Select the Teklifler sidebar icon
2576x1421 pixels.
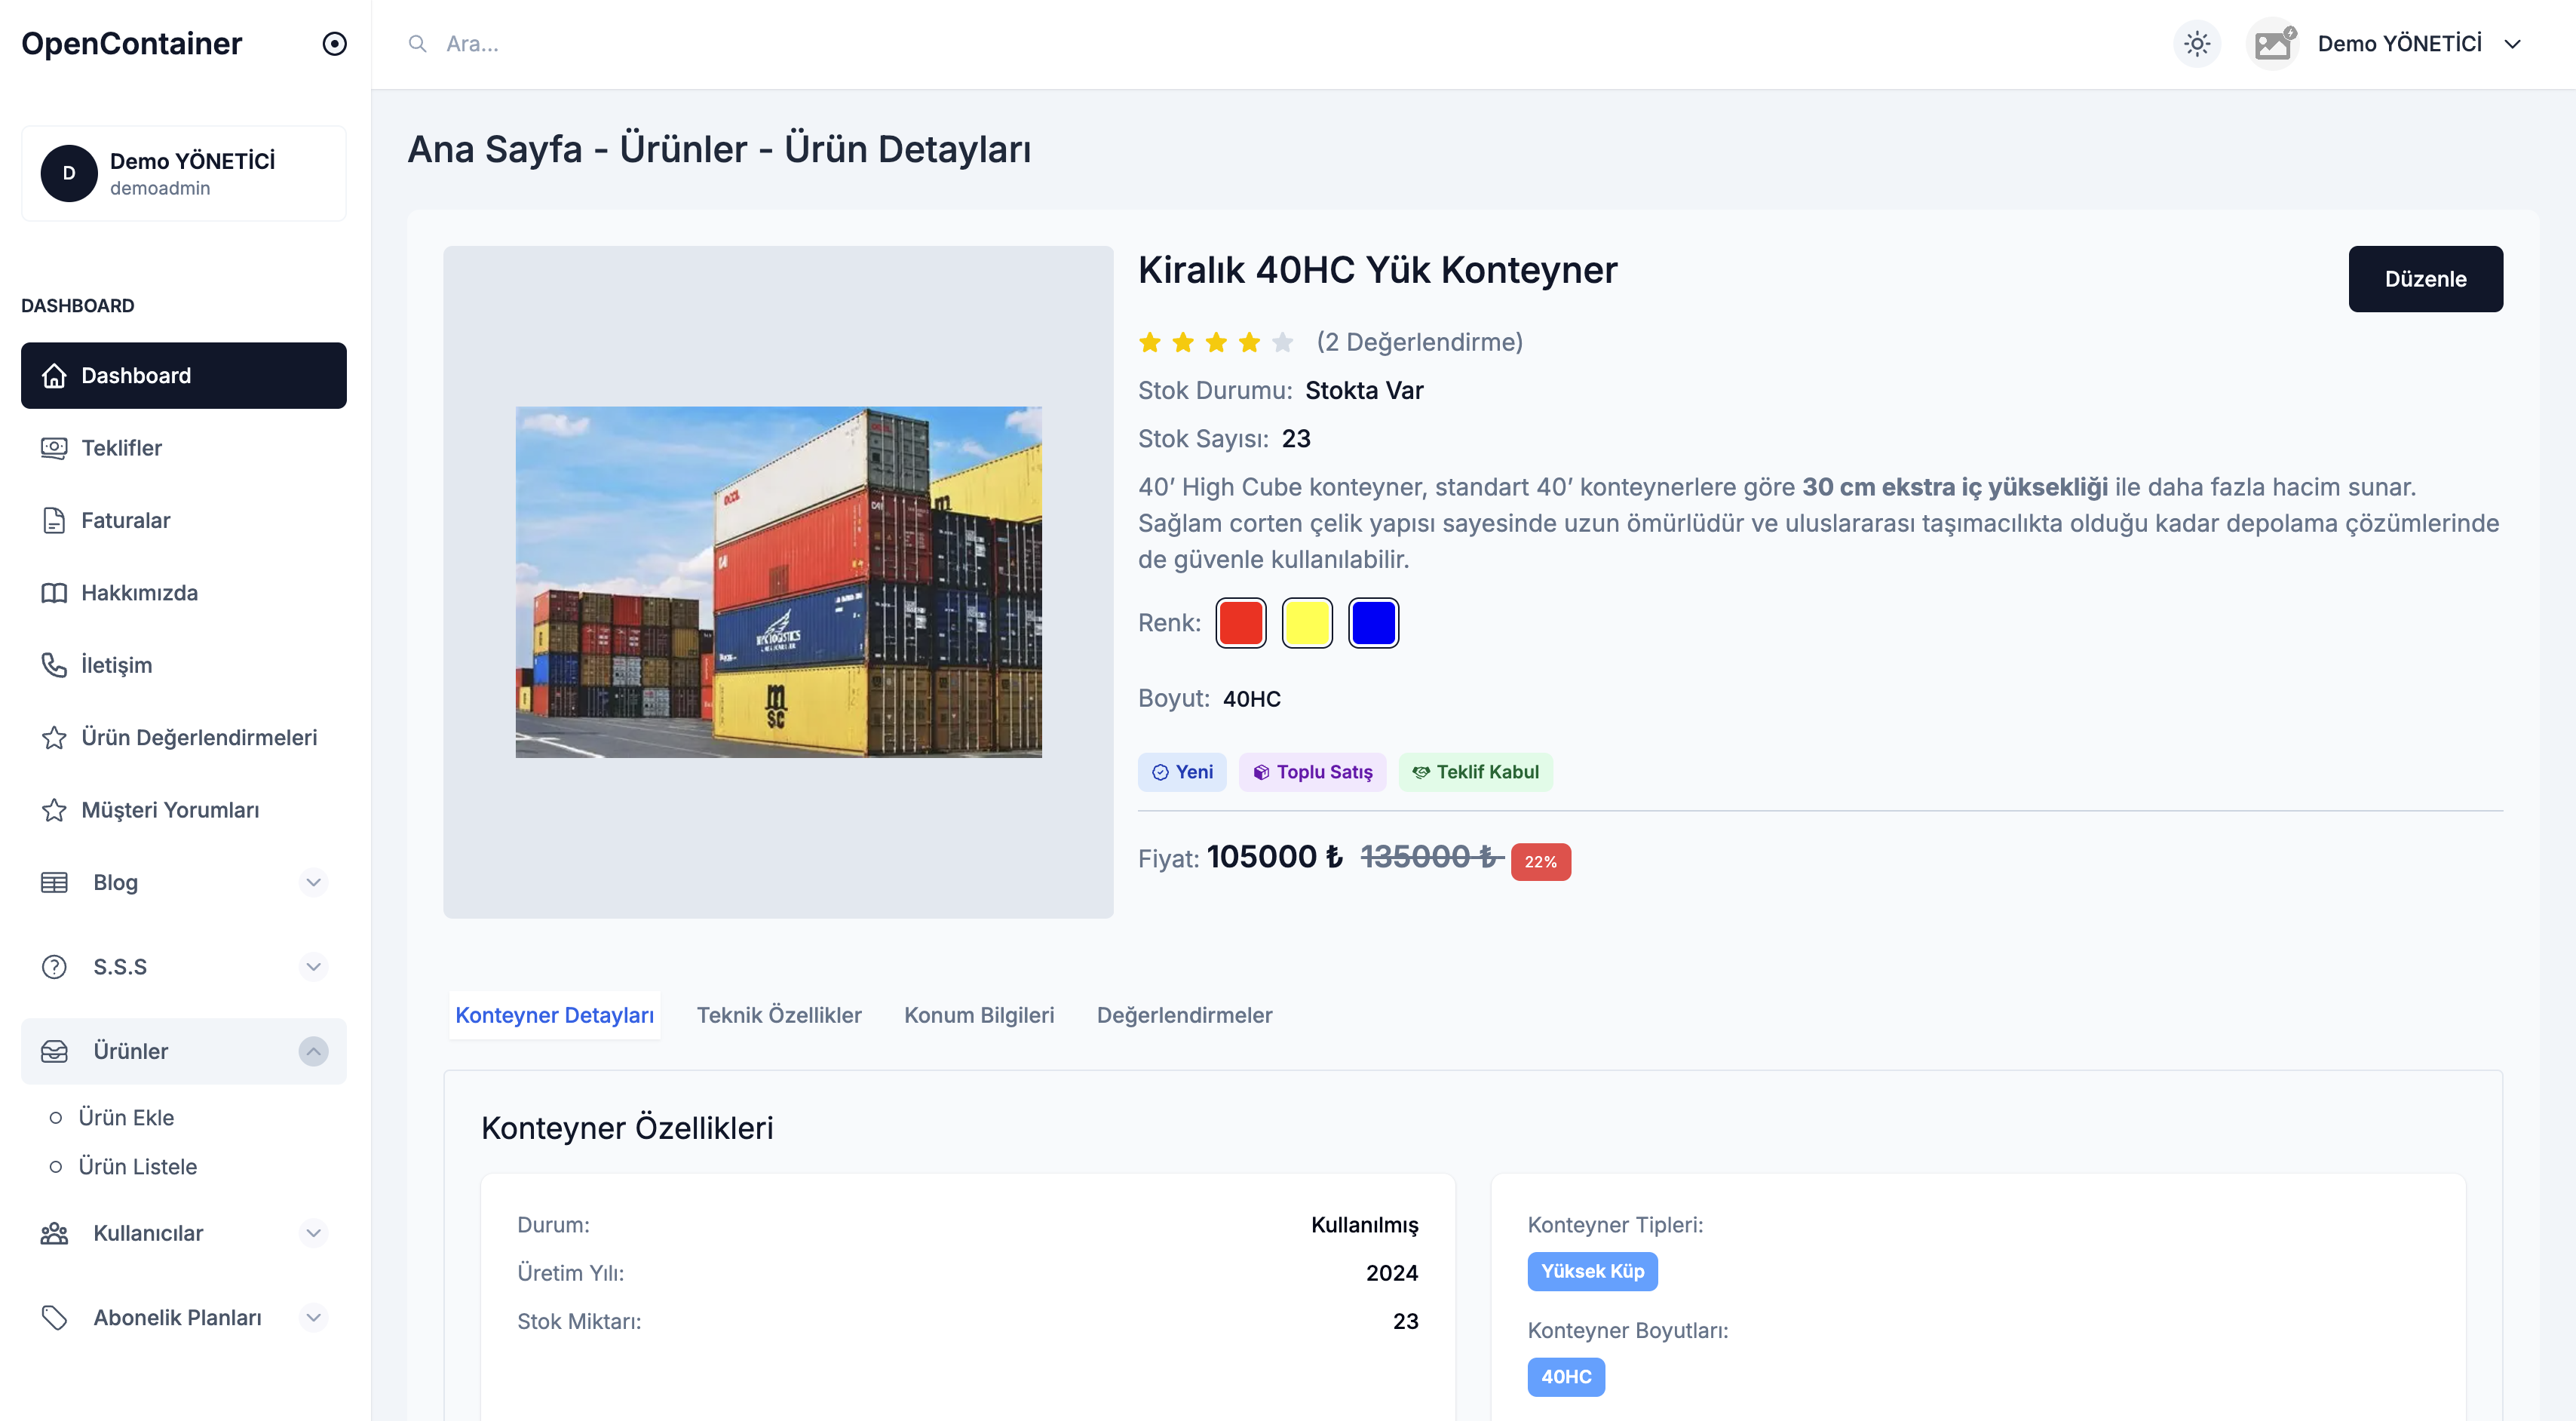coord(55,448)
